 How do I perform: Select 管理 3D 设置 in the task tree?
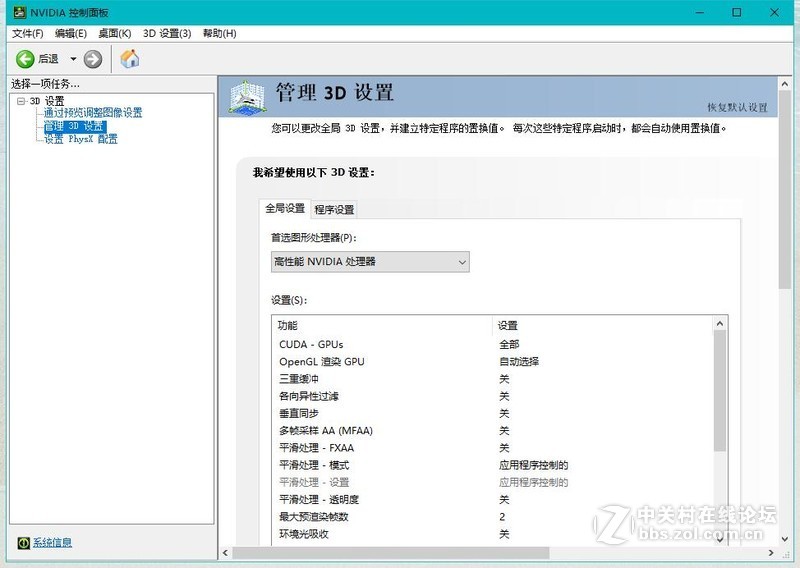[75, 126]
